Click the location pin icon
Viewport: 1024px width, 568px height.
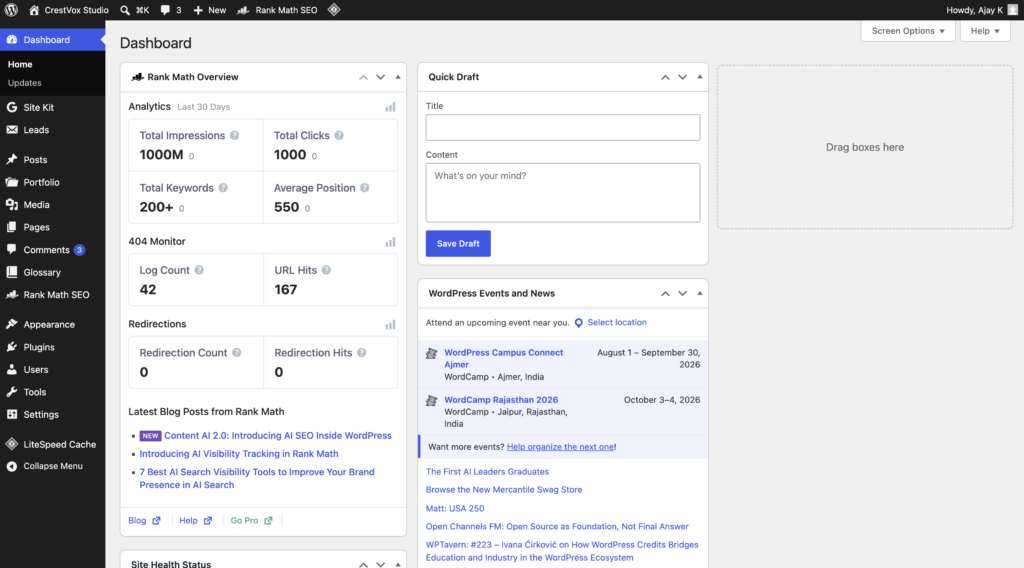point(579,323)
